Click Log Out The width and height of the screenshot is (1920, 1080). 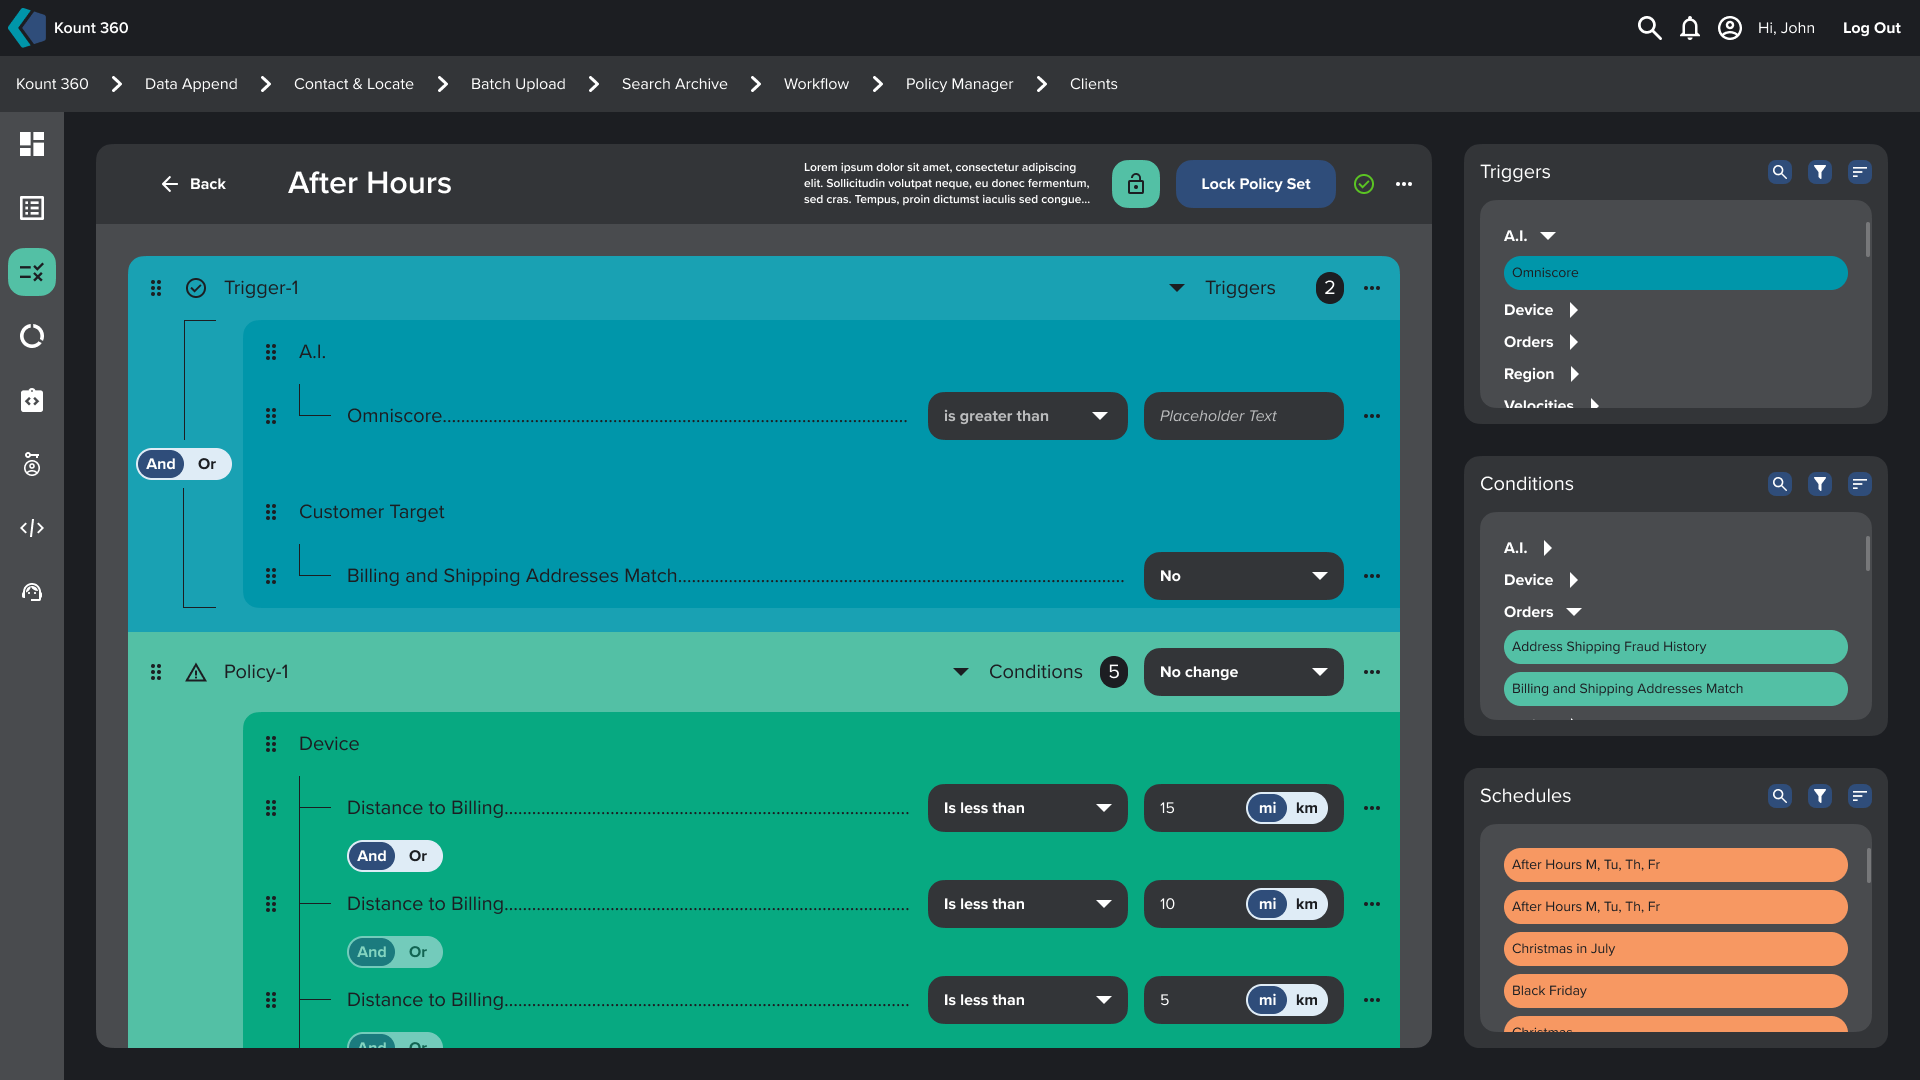1872,28
